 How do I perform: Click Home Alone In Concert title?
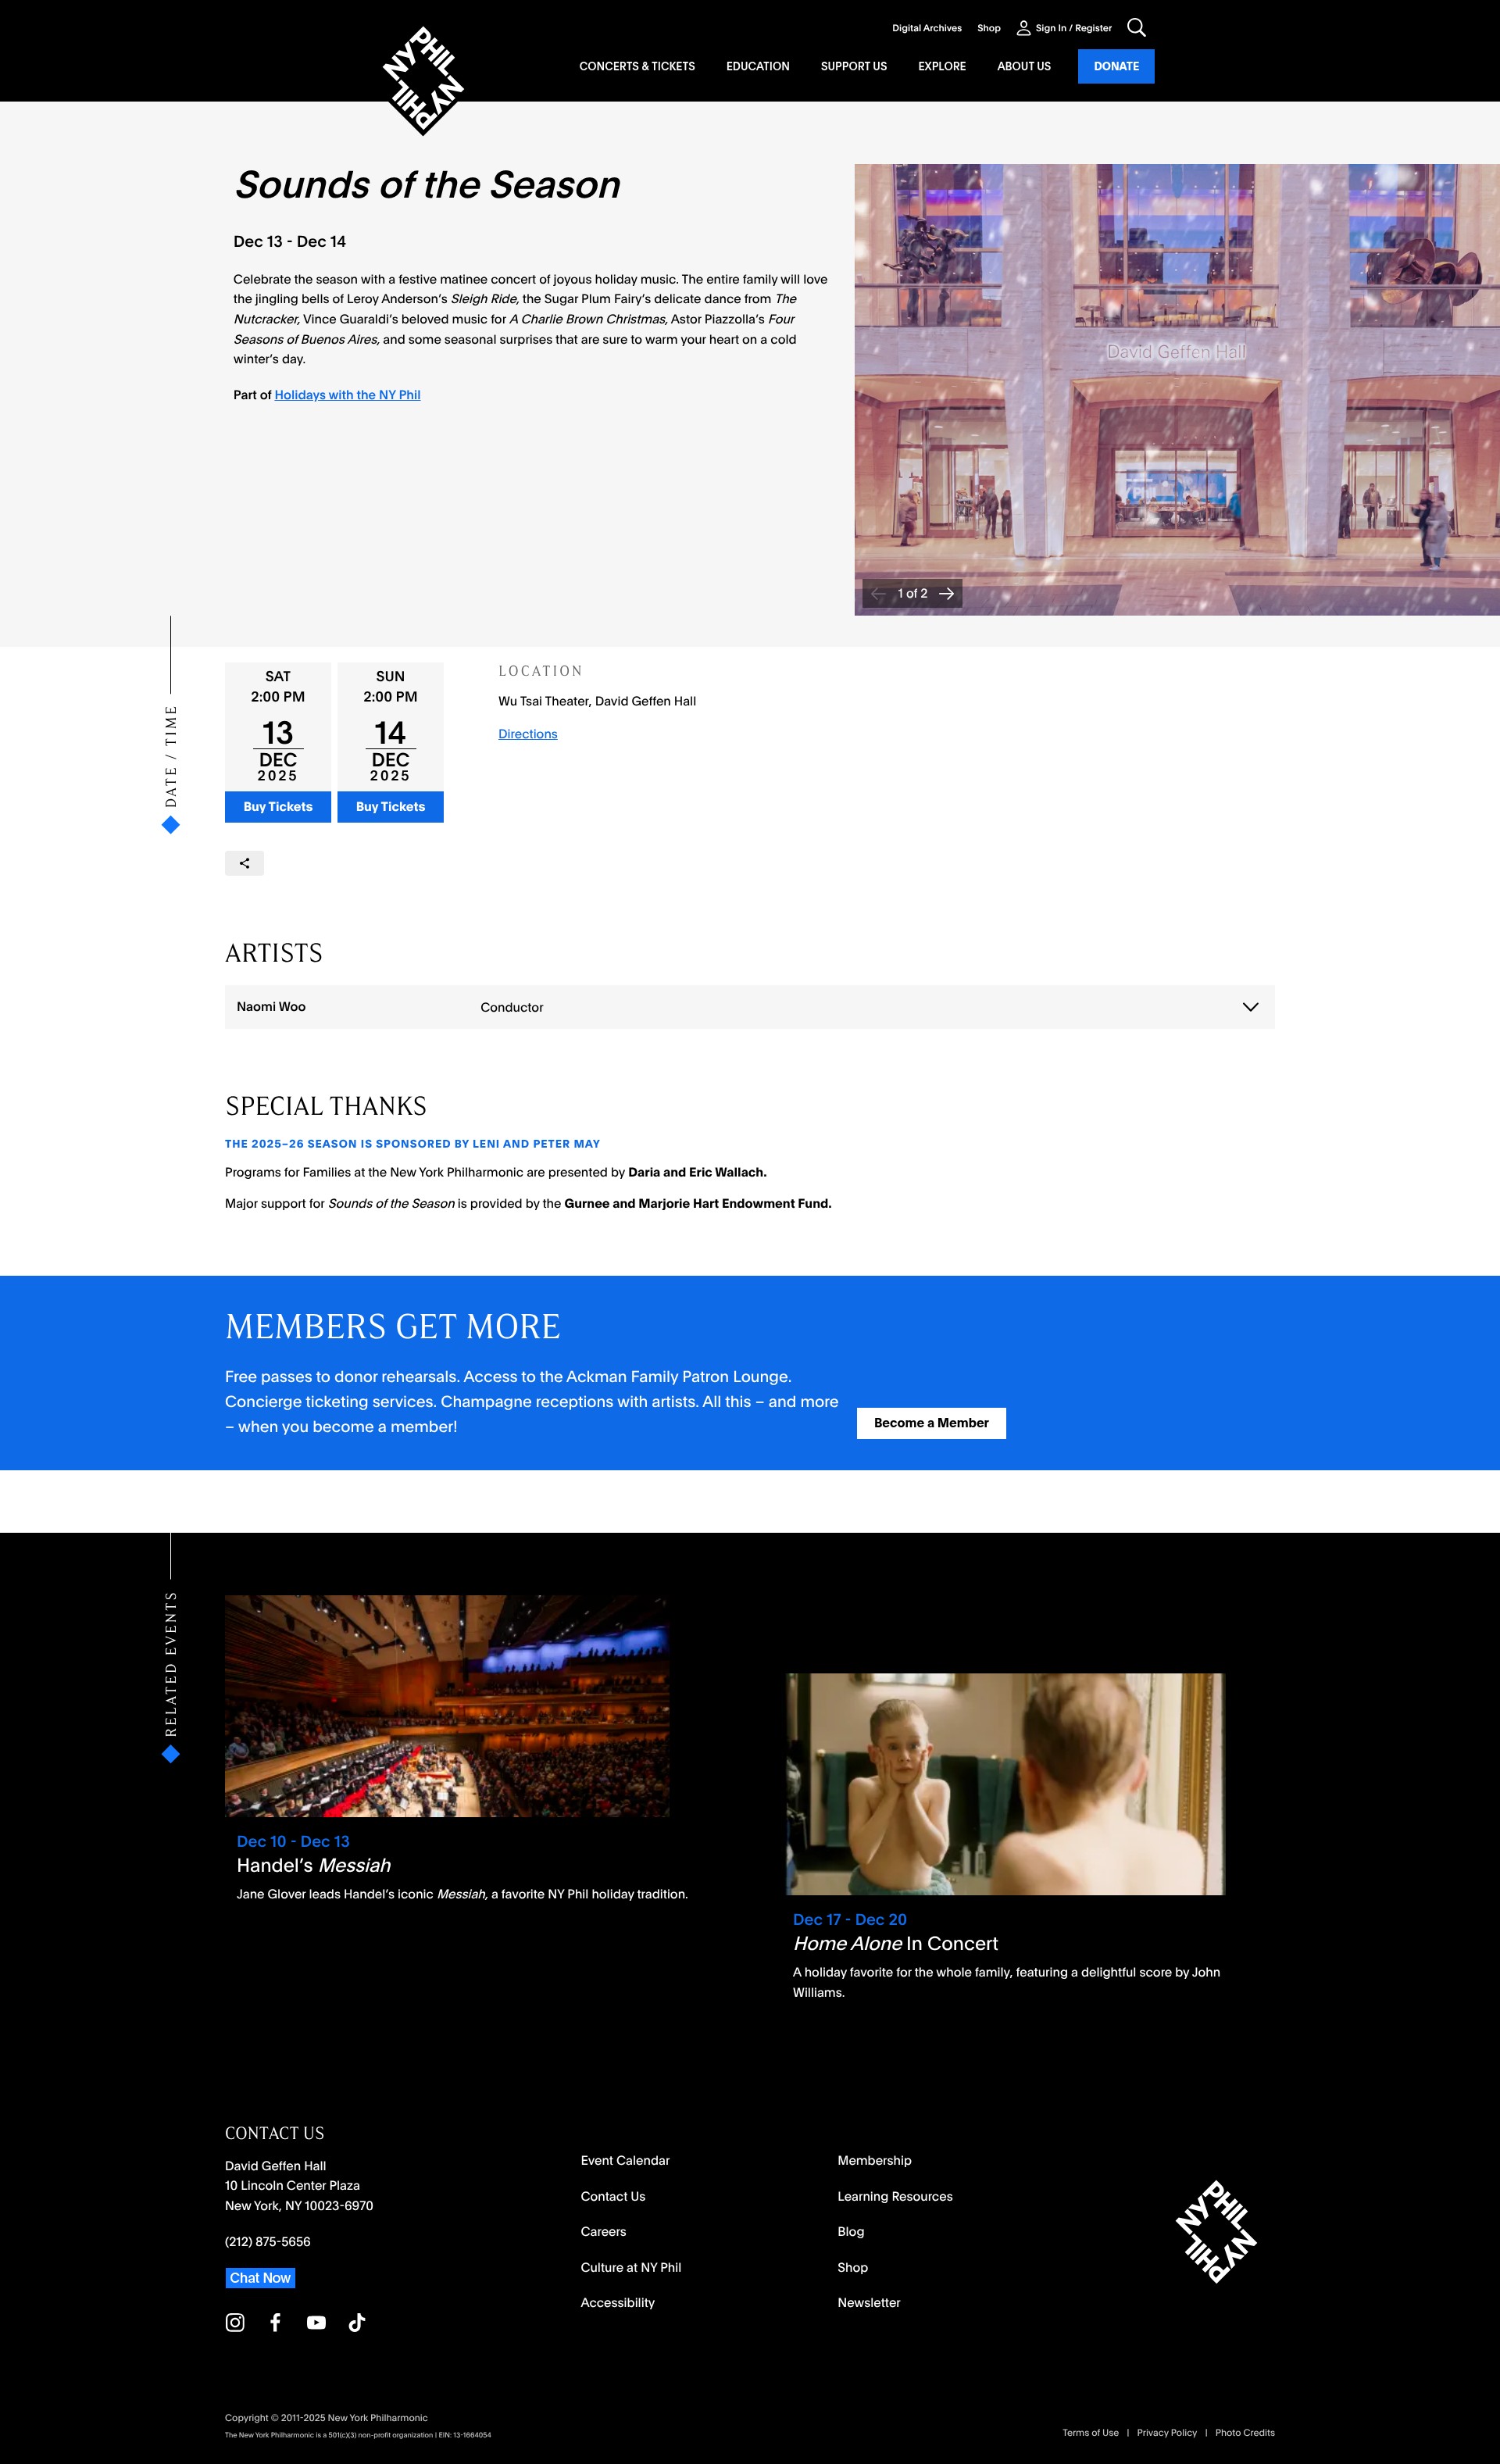tap(895, 1943)
